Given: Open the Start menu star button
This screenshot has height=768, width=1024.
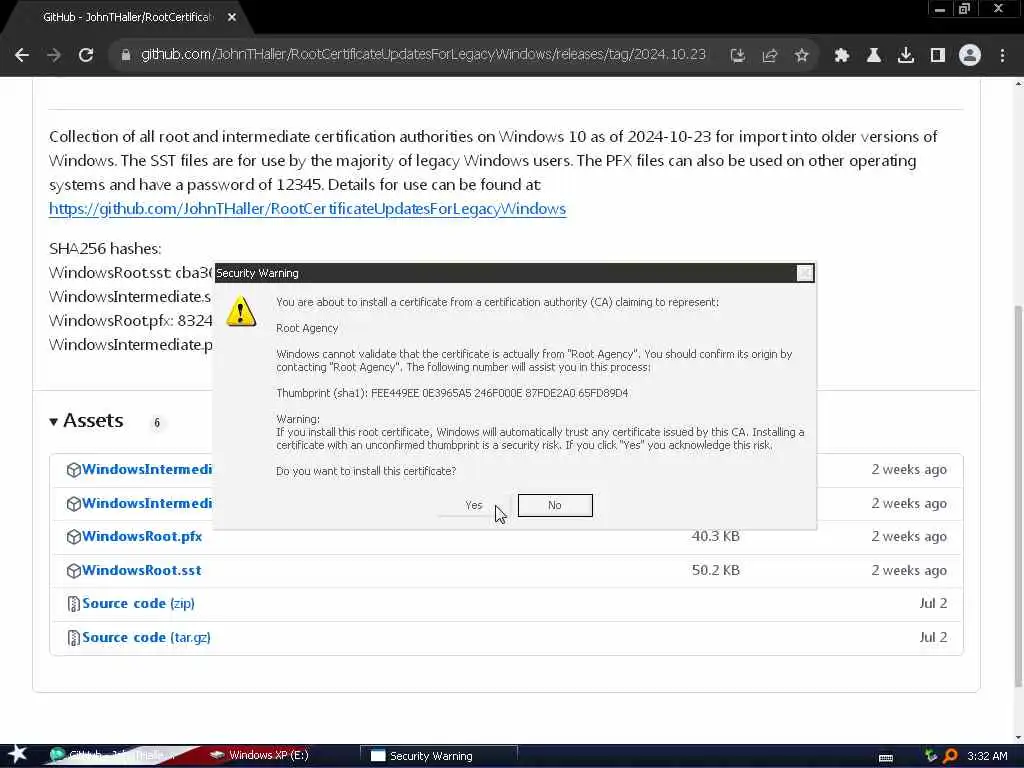Looking at the screenshot, I should coord(18,755).
